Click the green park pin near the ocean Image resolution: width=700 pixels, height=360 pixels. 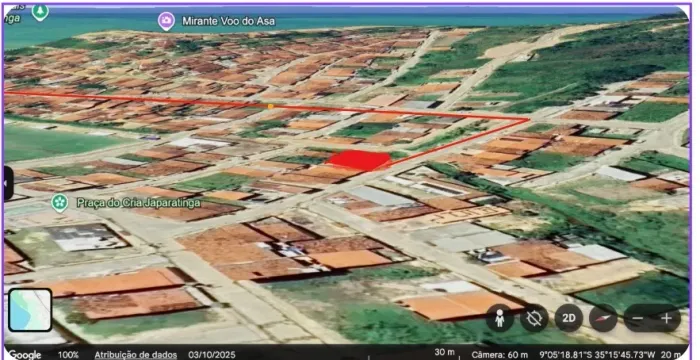(x=40, y=12)
